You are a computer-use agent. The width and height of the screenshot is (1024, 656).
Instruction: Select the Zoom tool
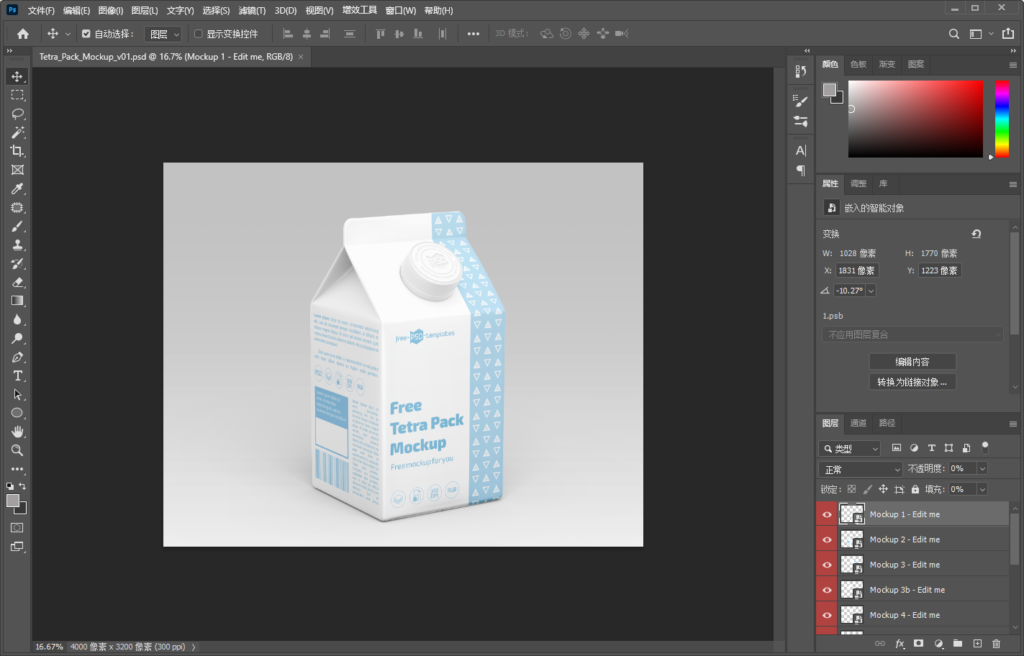coord(17,450)
